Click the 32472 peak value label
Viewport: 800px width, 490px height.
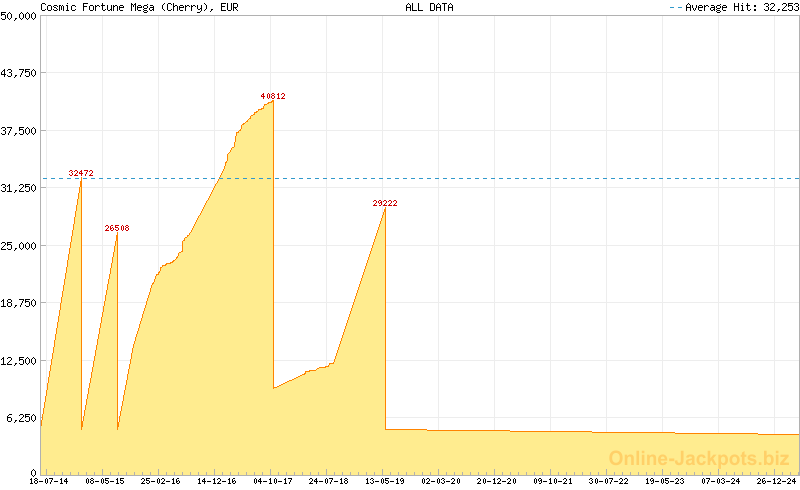pos(81,173)
